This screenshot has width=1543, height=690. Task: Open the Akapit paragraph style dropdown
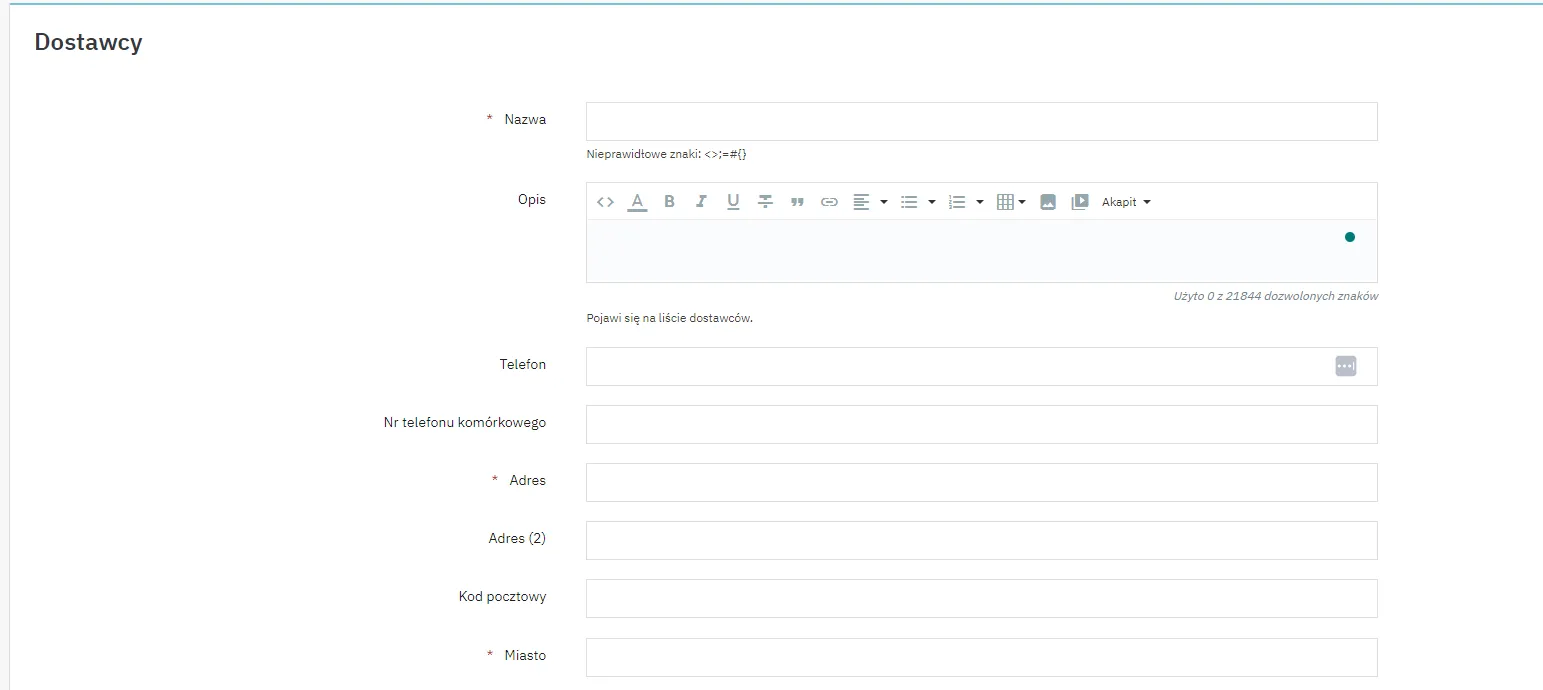tap(1126, 202)
